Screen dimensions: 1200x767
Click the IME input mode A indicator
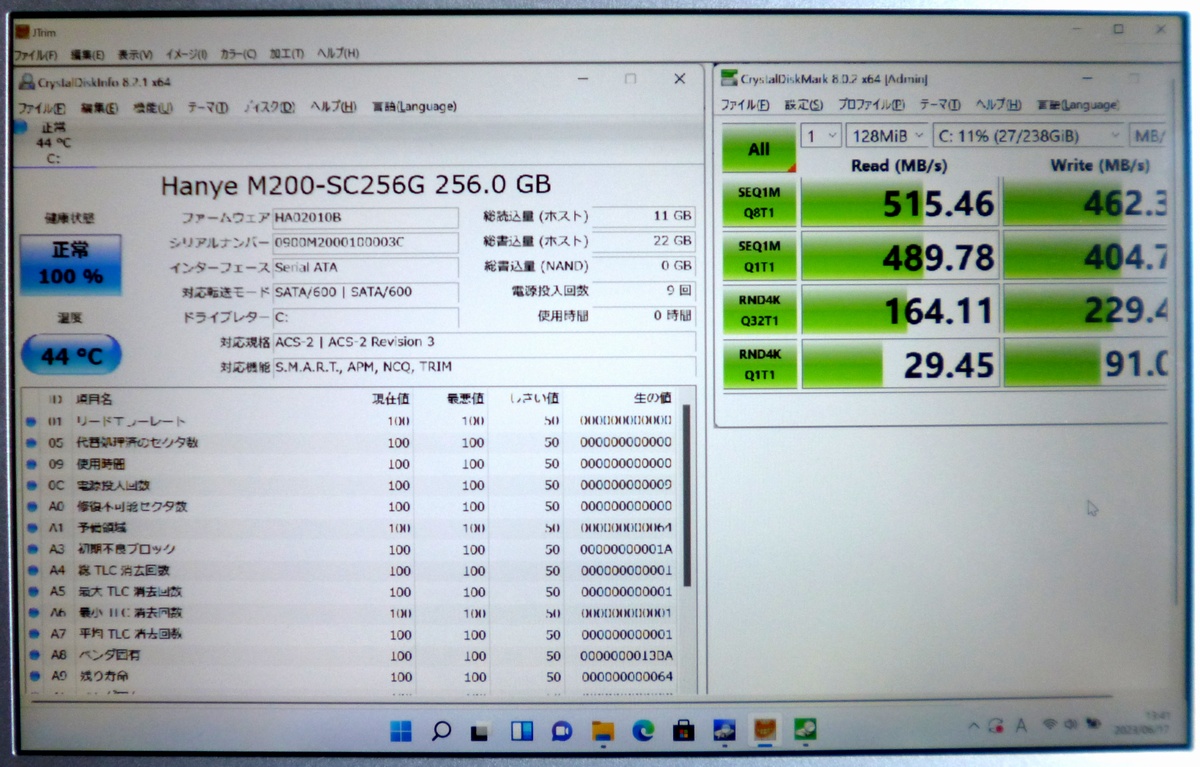[x=1021, y=726]
